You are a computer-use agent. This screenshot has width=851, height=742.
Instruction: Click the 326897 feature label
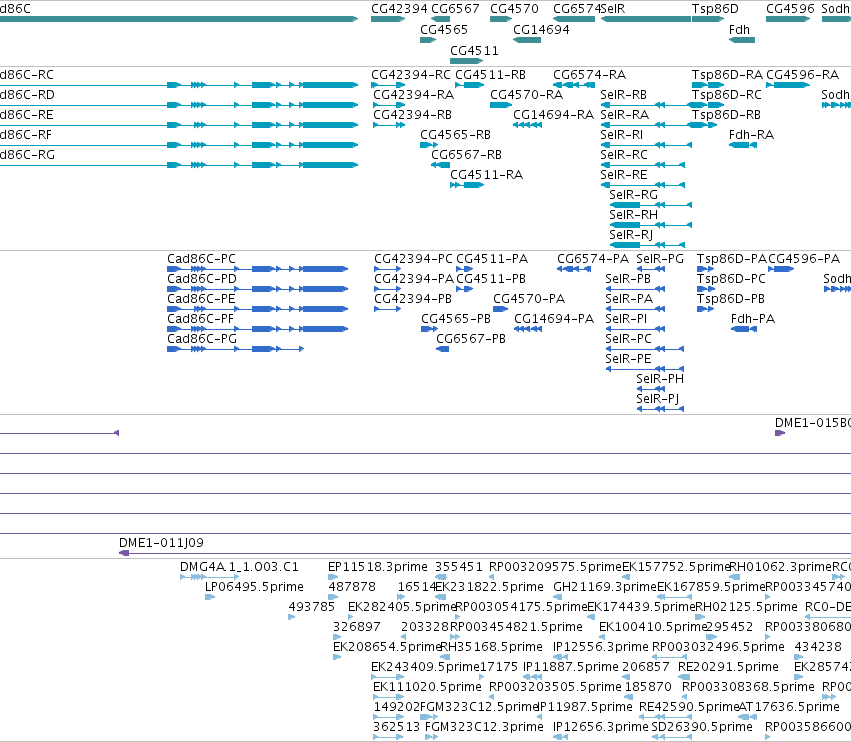[x=357, y=627]
